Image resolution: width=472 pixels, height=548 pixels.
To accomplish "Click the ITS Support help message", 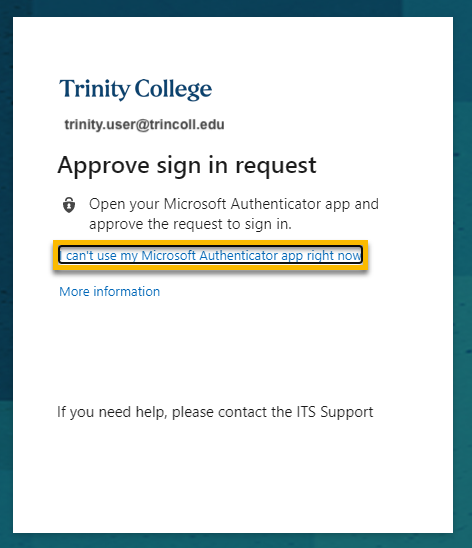I will point(215,412).
